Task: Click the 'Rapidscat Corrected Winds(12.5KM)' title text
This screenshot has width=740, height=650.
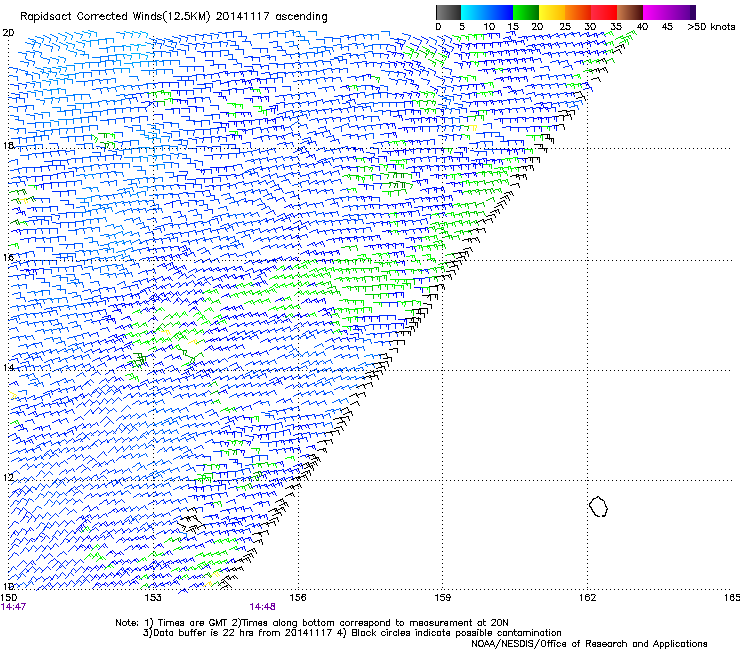Action: 115,17
